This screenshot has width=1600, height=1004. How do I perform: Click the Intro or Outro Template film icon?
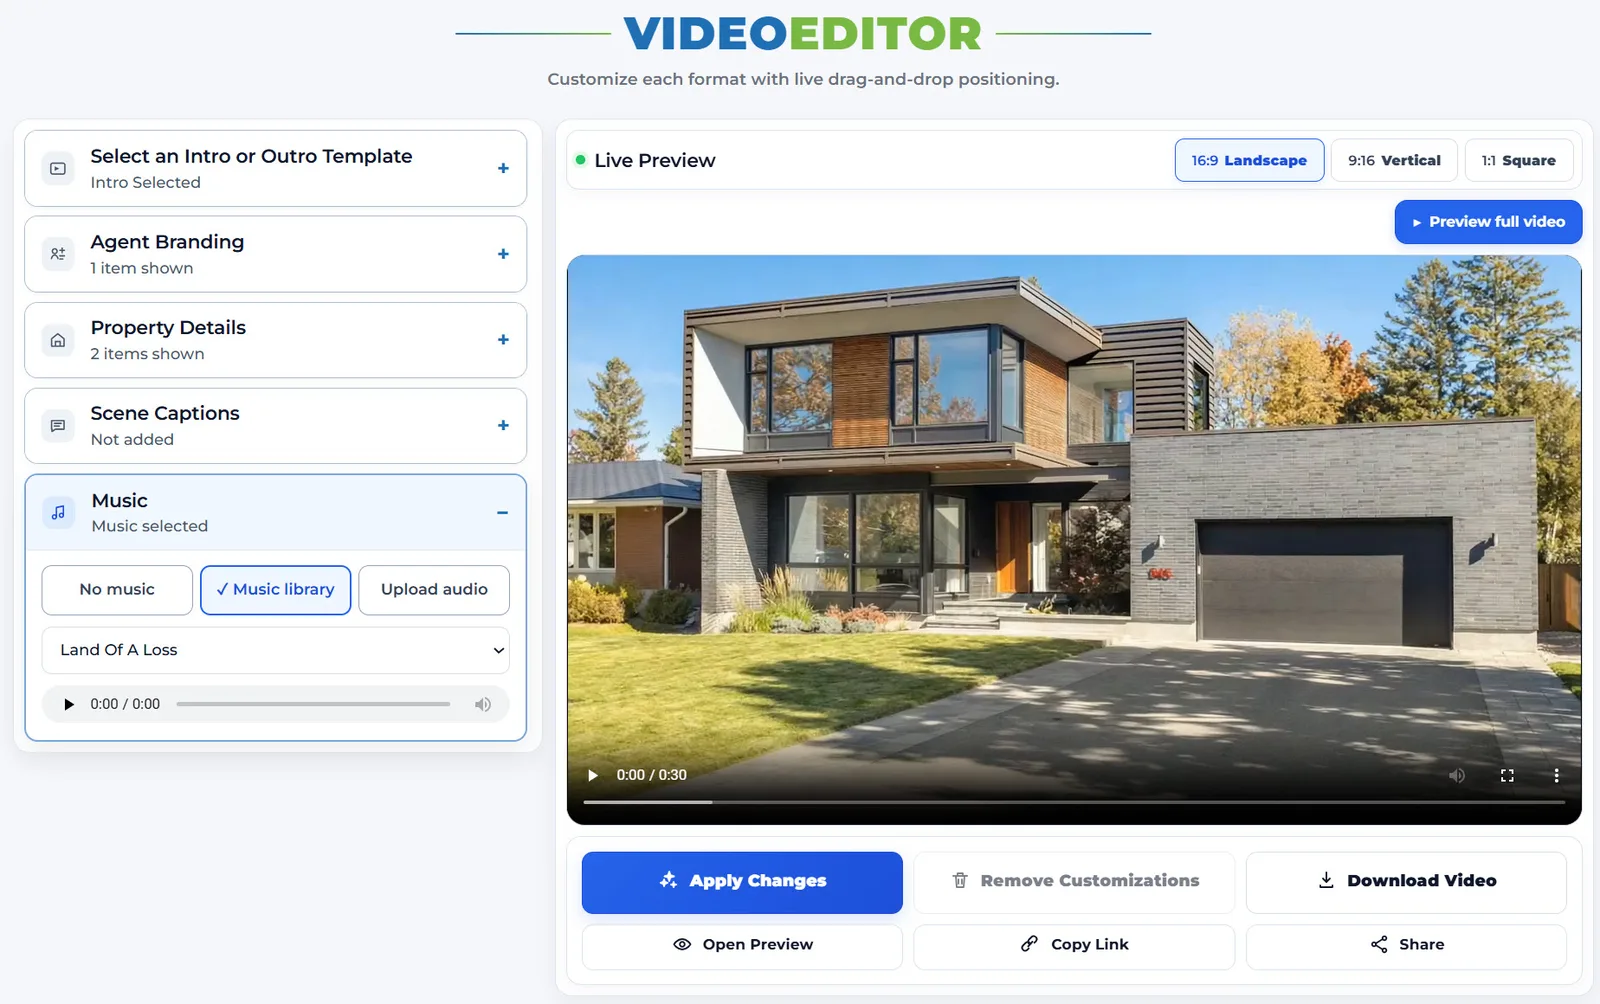point(58,168)
